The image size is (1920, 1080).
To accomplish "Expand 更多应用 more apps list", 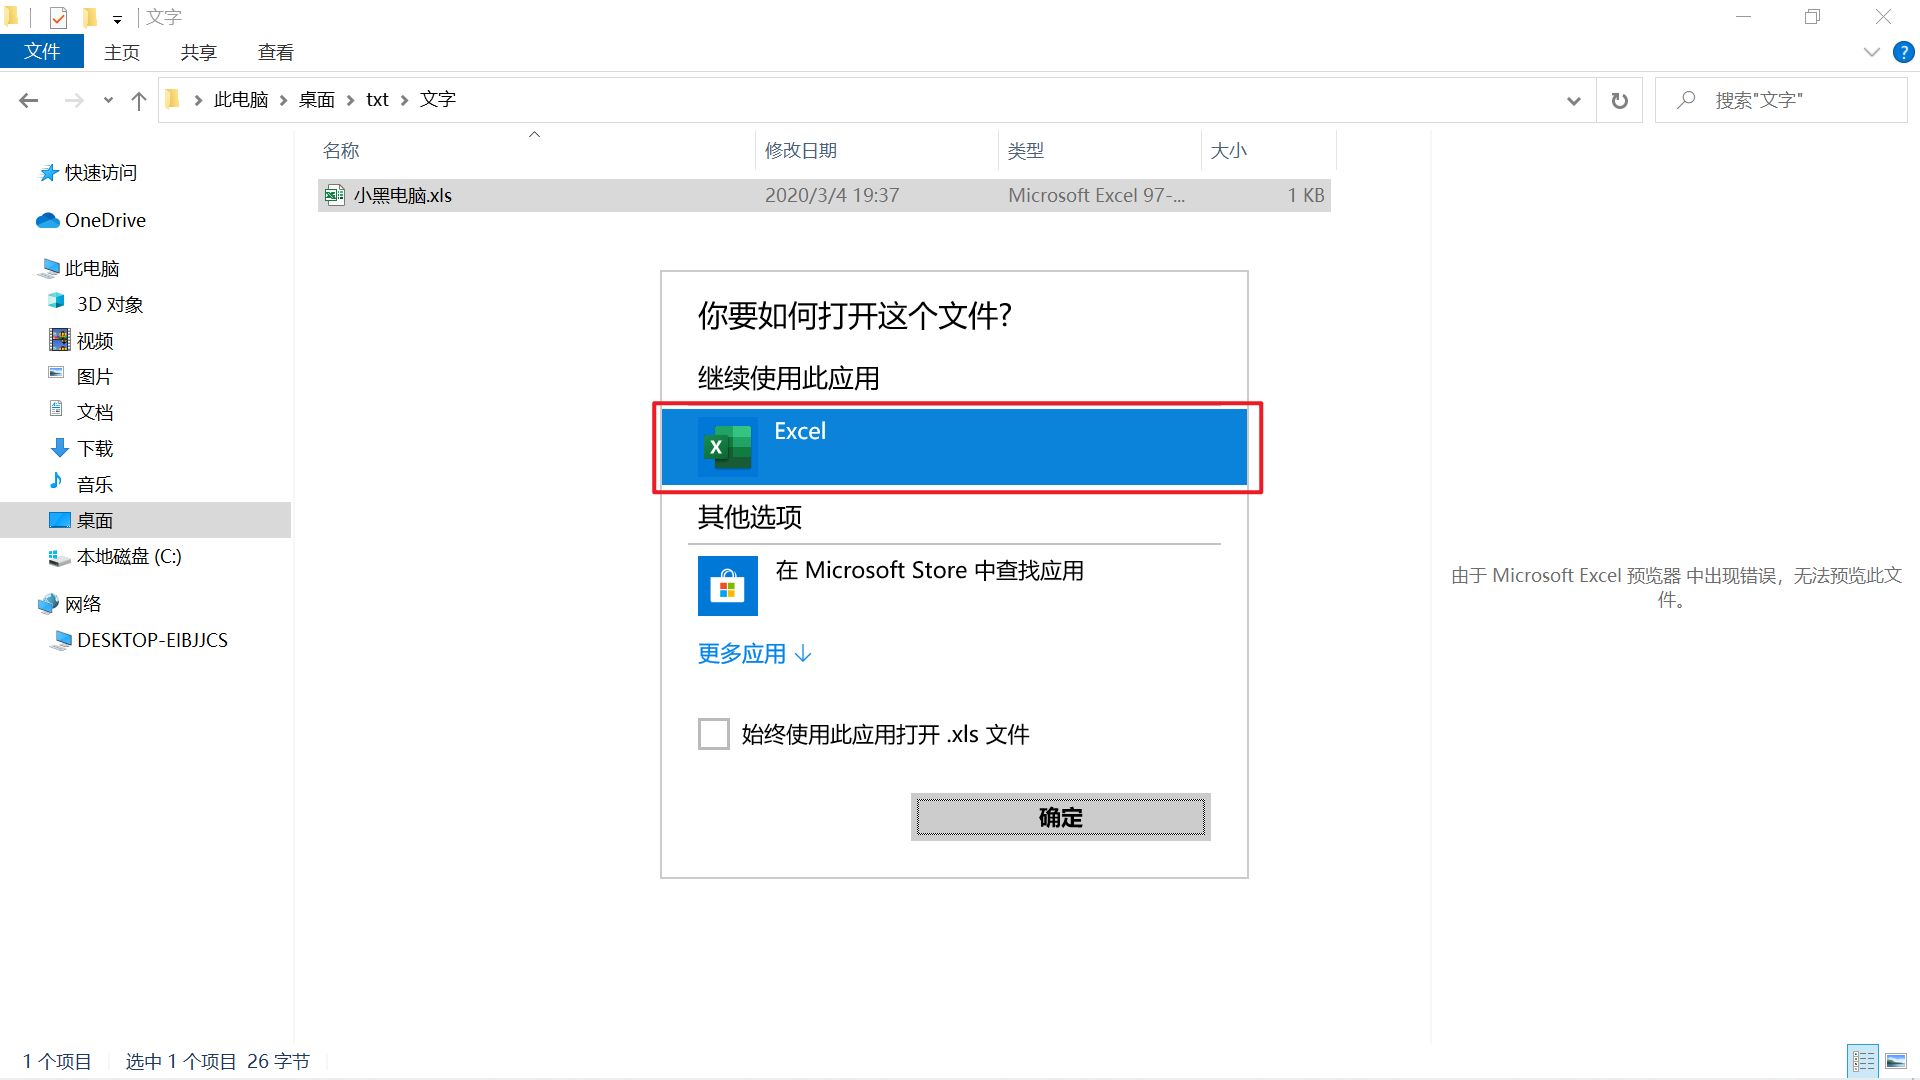I will (754, 654).
